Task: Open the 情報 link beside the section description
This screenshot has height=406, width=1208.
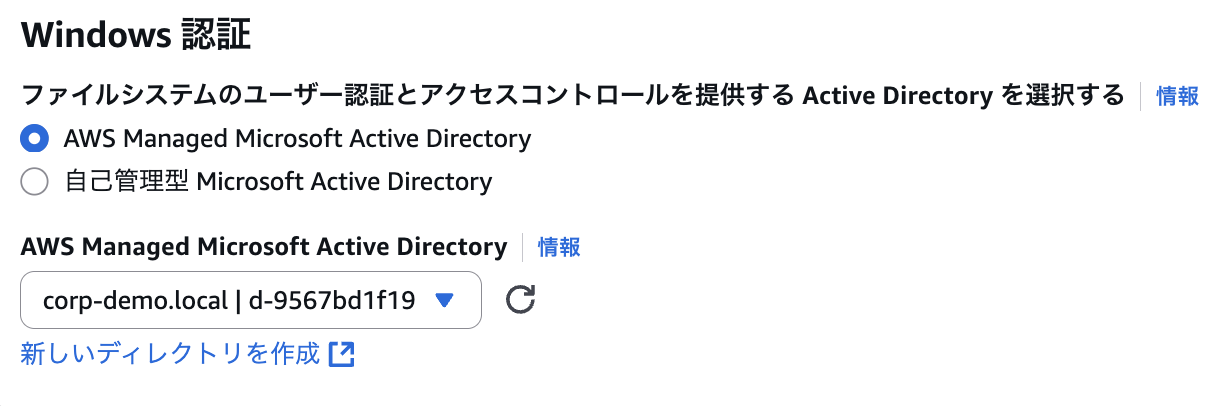Action: [1178, 96]
